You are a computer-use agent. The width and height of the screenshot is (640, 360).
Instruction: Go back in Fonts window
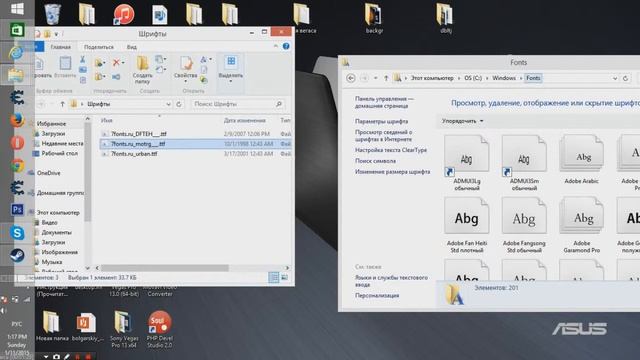click(x=351, y=78)
